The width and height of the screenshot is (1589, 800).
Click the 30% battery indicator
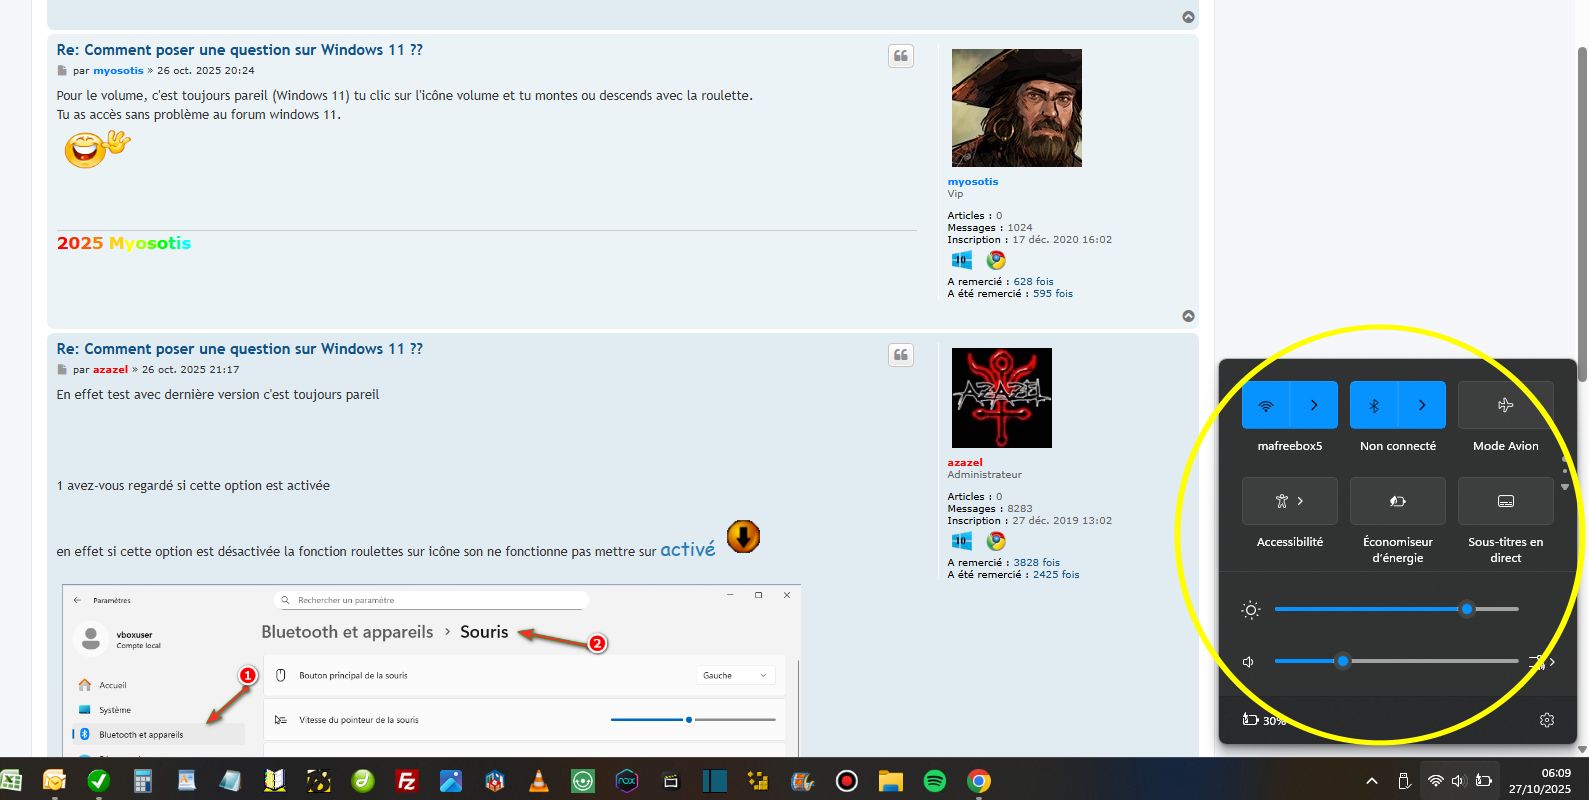click(x=1264, y=720)
